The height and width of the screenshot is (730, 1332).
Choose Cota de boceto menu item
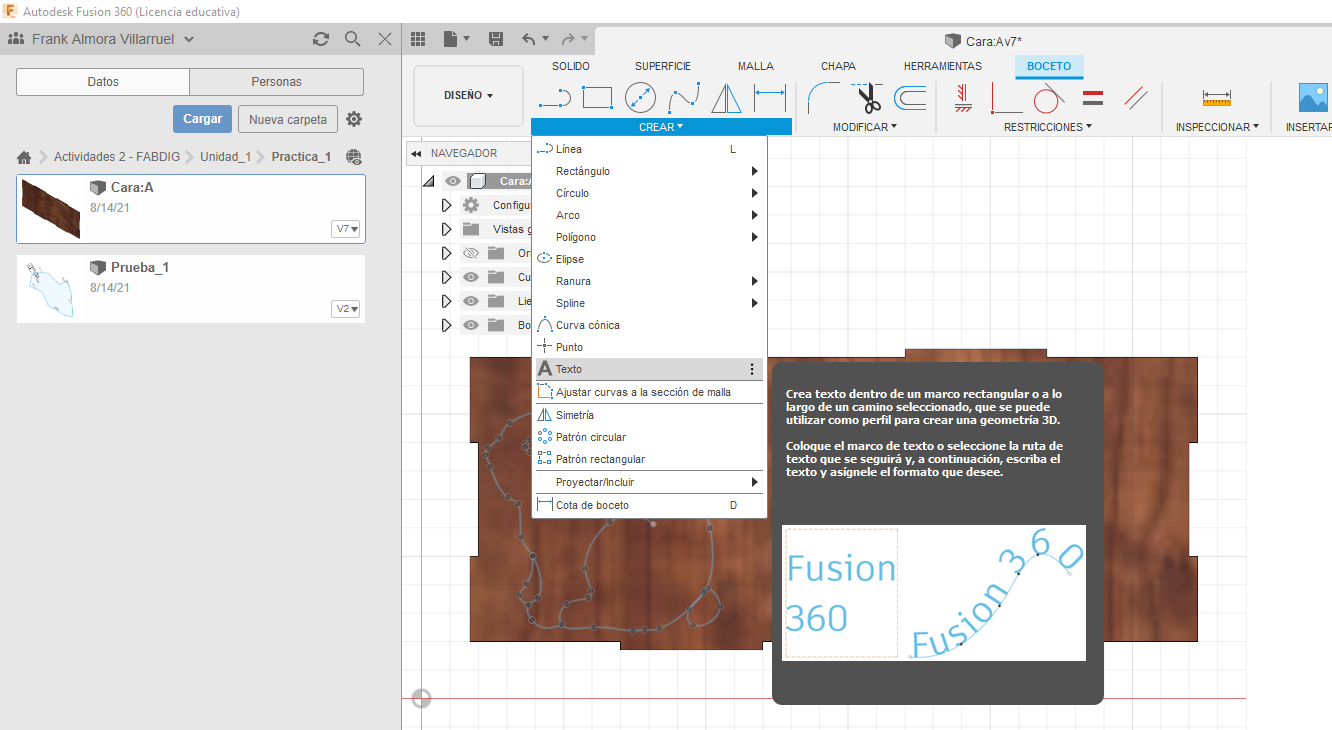click(649, 505)
